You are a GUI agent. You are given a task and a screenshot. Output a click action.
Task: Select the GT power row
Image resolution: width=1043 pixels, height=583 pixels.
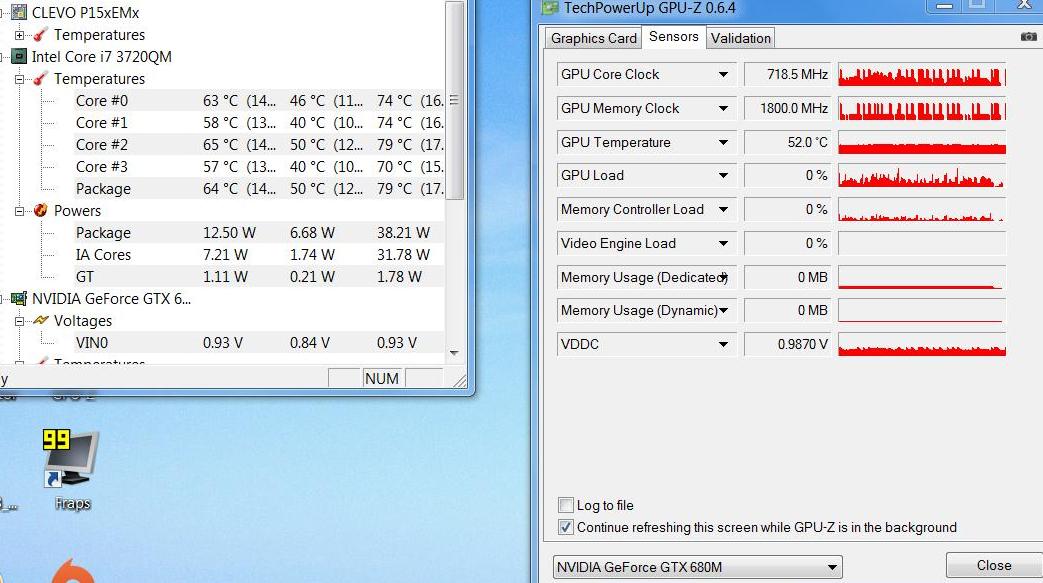coord(258,276)
